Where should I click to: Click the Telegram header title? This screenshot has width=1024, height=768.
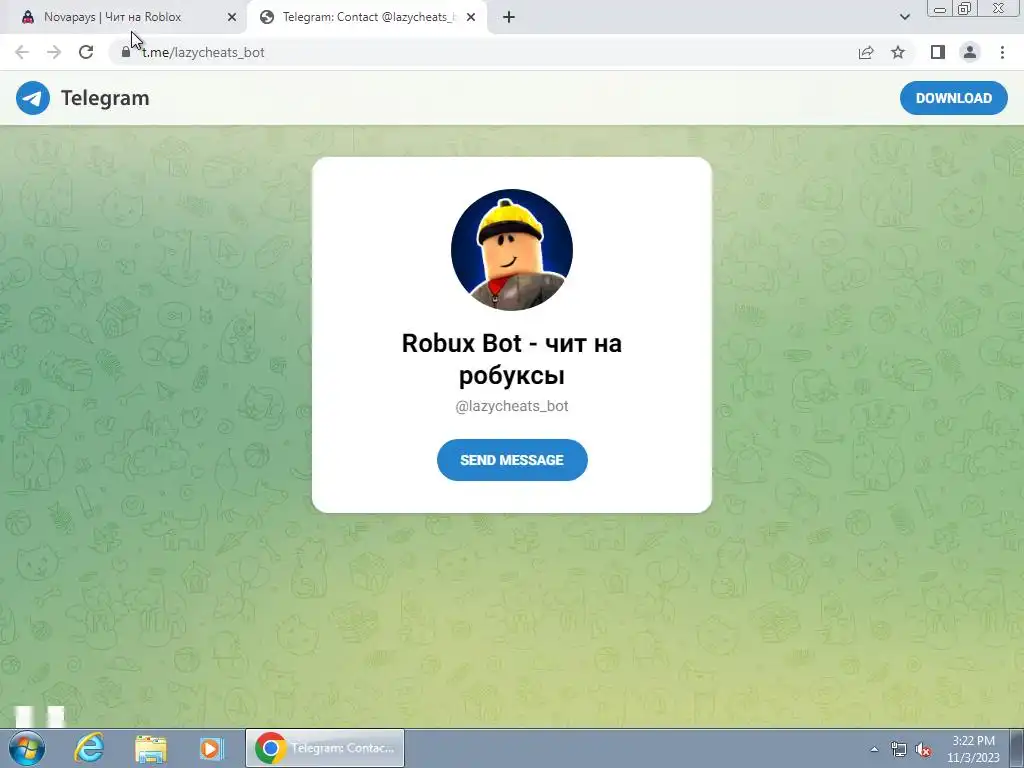tap(105, 98)
